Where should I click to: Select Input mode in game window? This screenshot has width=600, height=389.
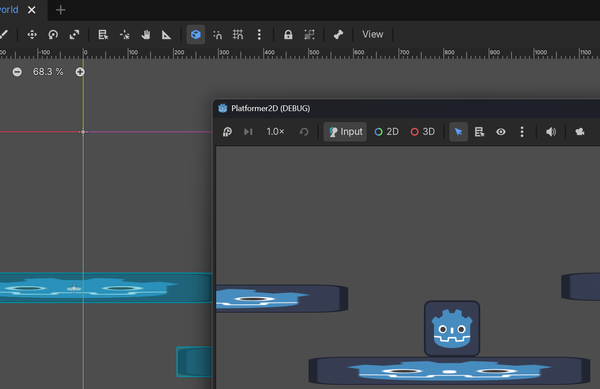(x=346, y=132)
